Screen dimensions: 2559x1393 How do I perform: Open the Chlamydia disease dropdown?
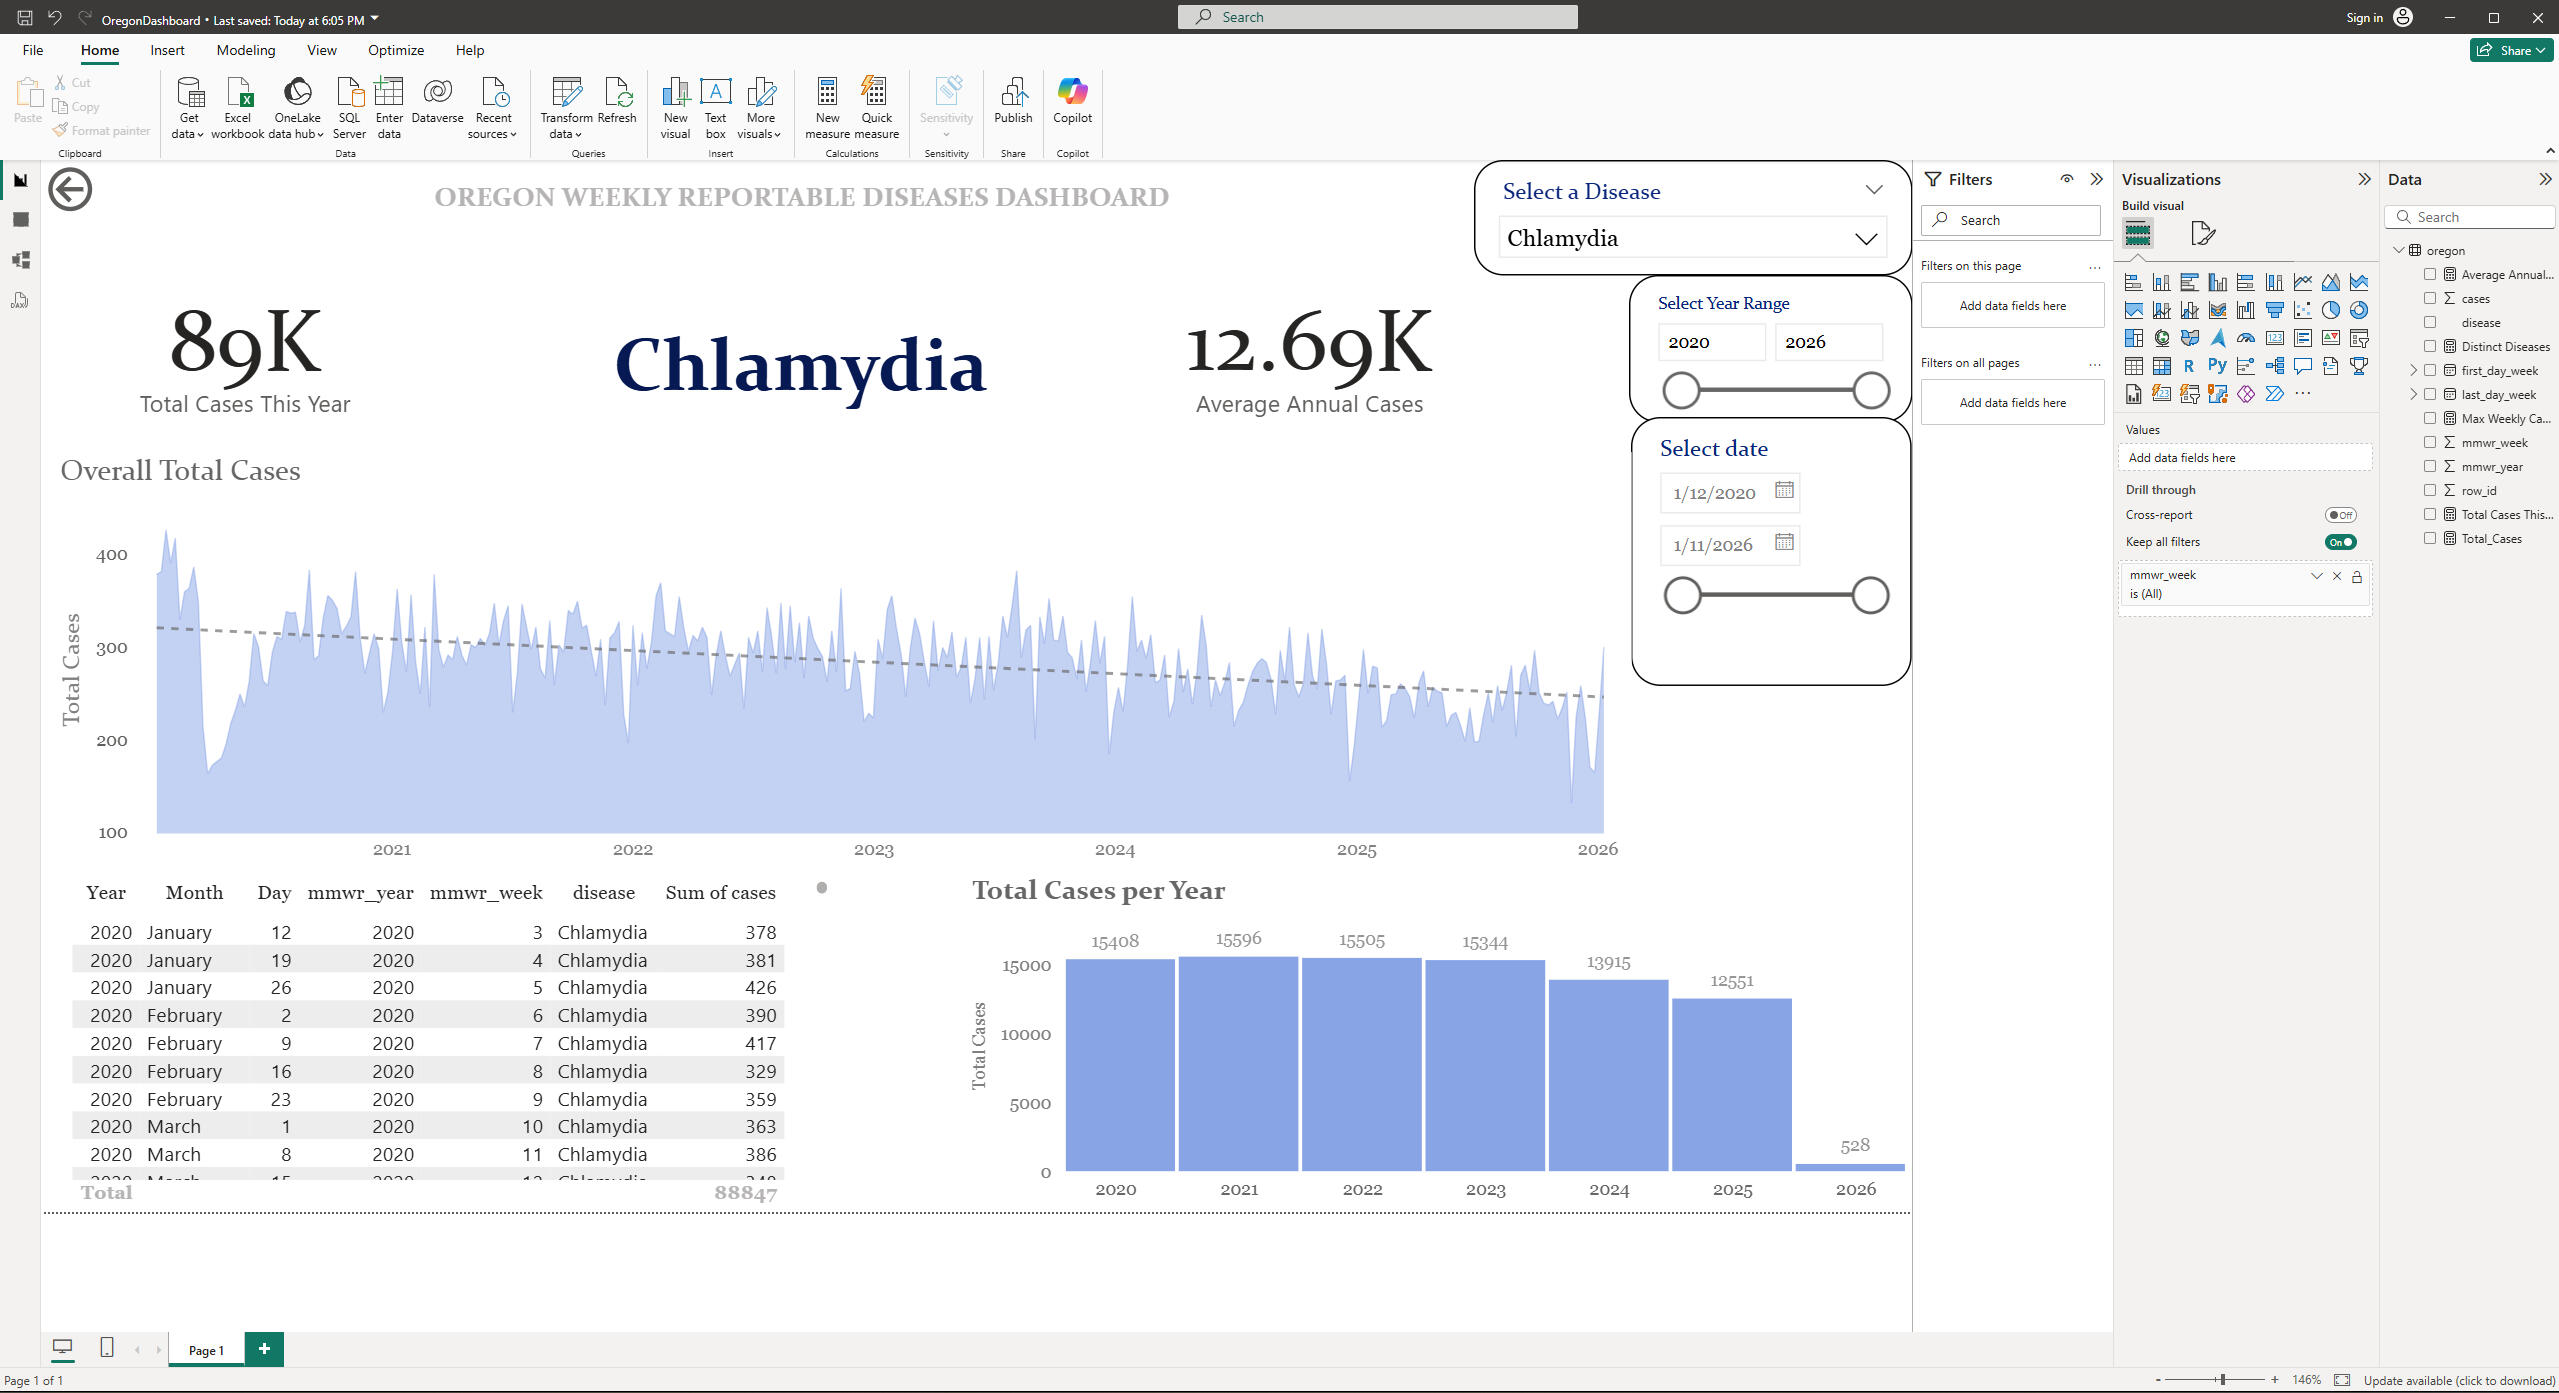[x=1864, y=238]
